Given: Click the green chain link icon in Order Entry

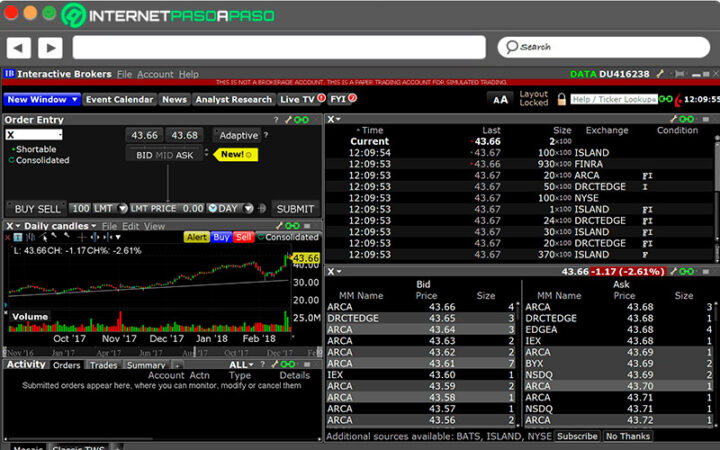Looking at the screenshot, I should [x=303, y=120].
